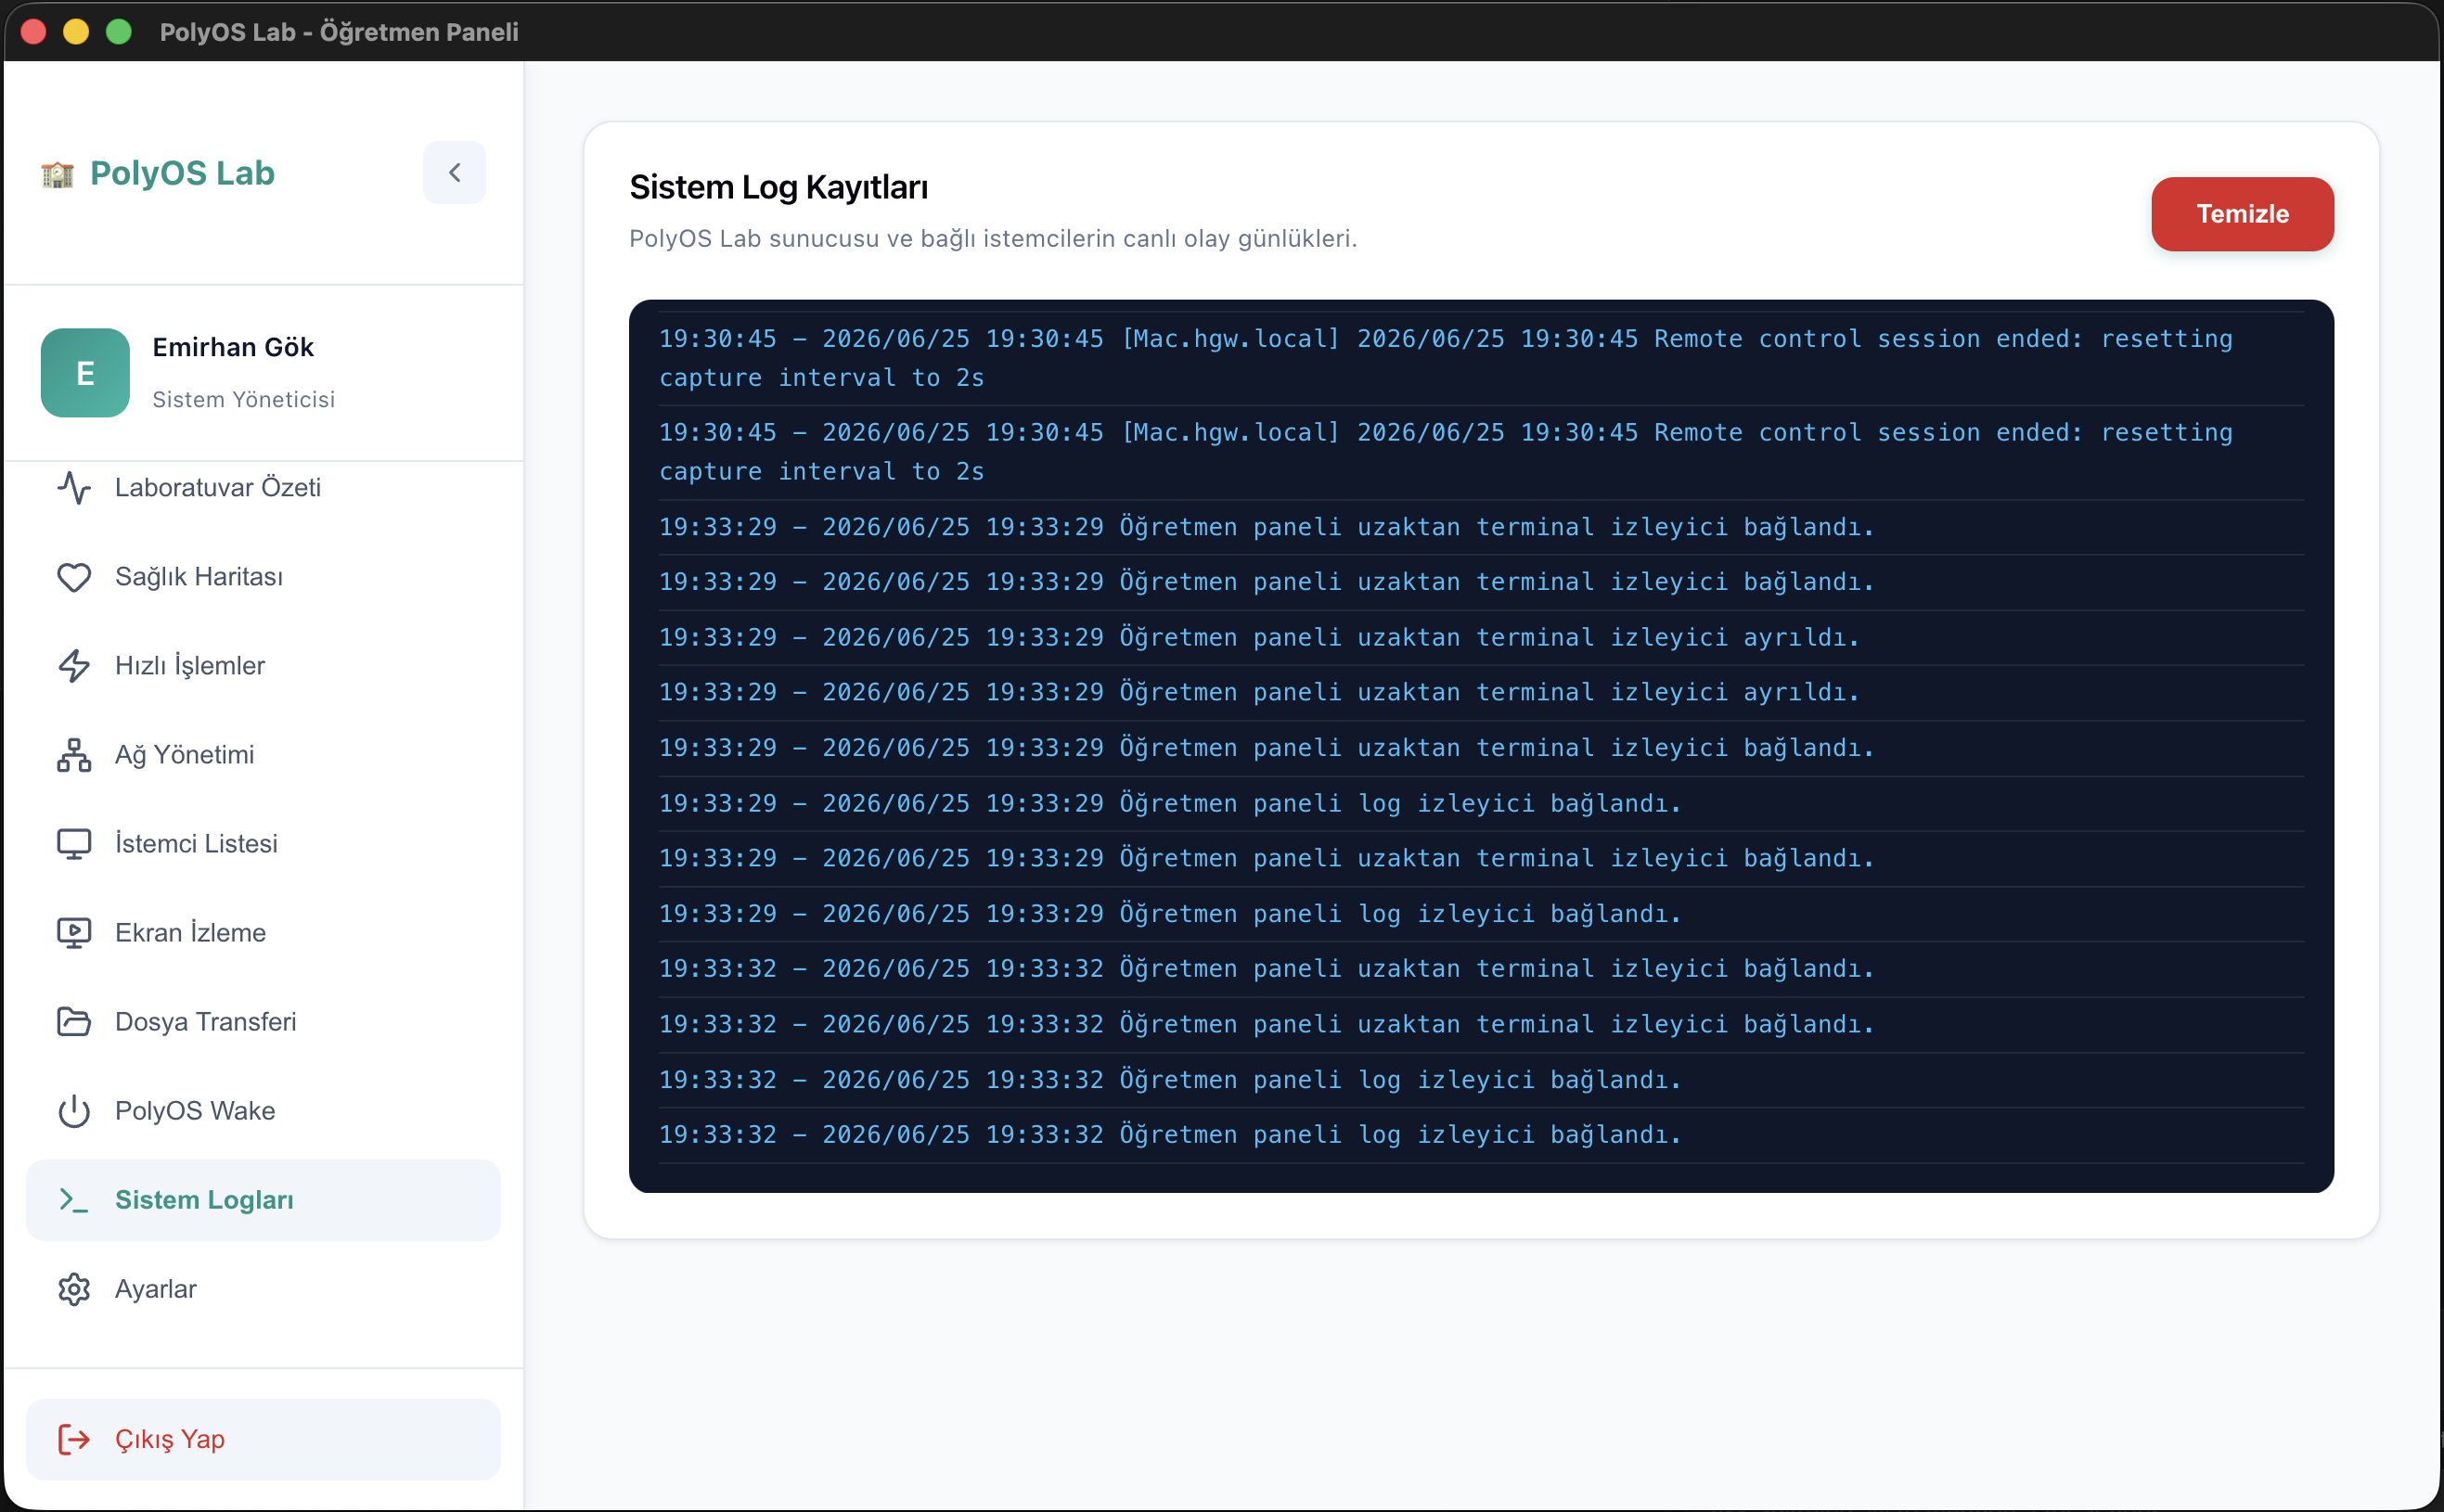Click first 19:33:29 terminal izleyici ayrıldı entry

pyautogui.click(x=1481, y=637)
